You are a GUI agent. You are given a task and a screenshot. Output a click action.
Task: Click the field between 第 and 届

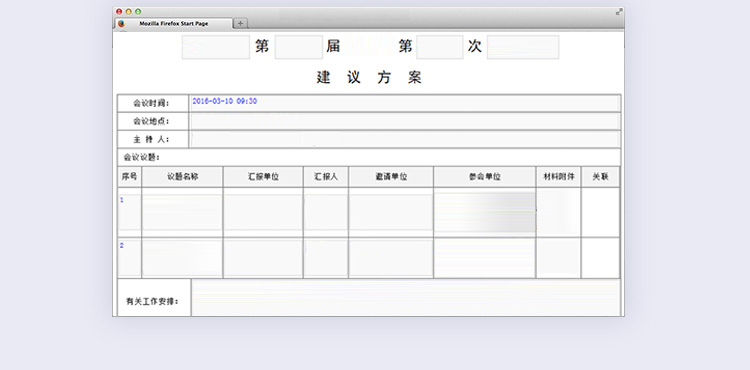pos(299,47)
